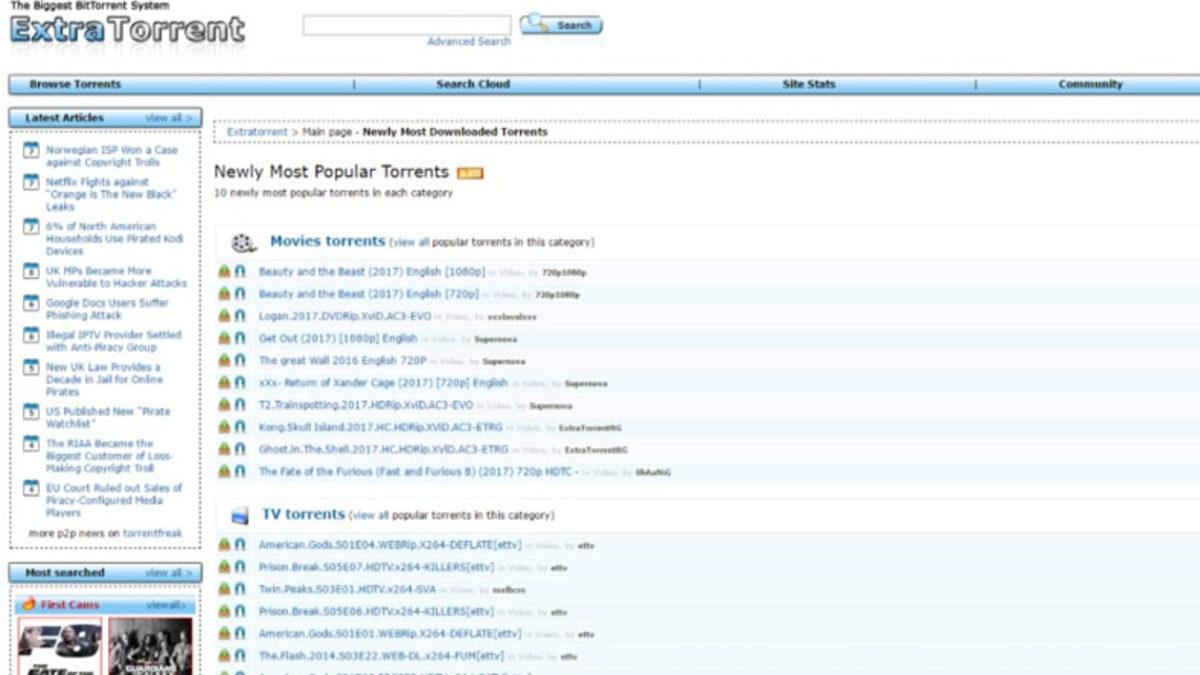1200x675 pixels.
Task: Open the Search Cloud section
Action: [x=473, y=84]
